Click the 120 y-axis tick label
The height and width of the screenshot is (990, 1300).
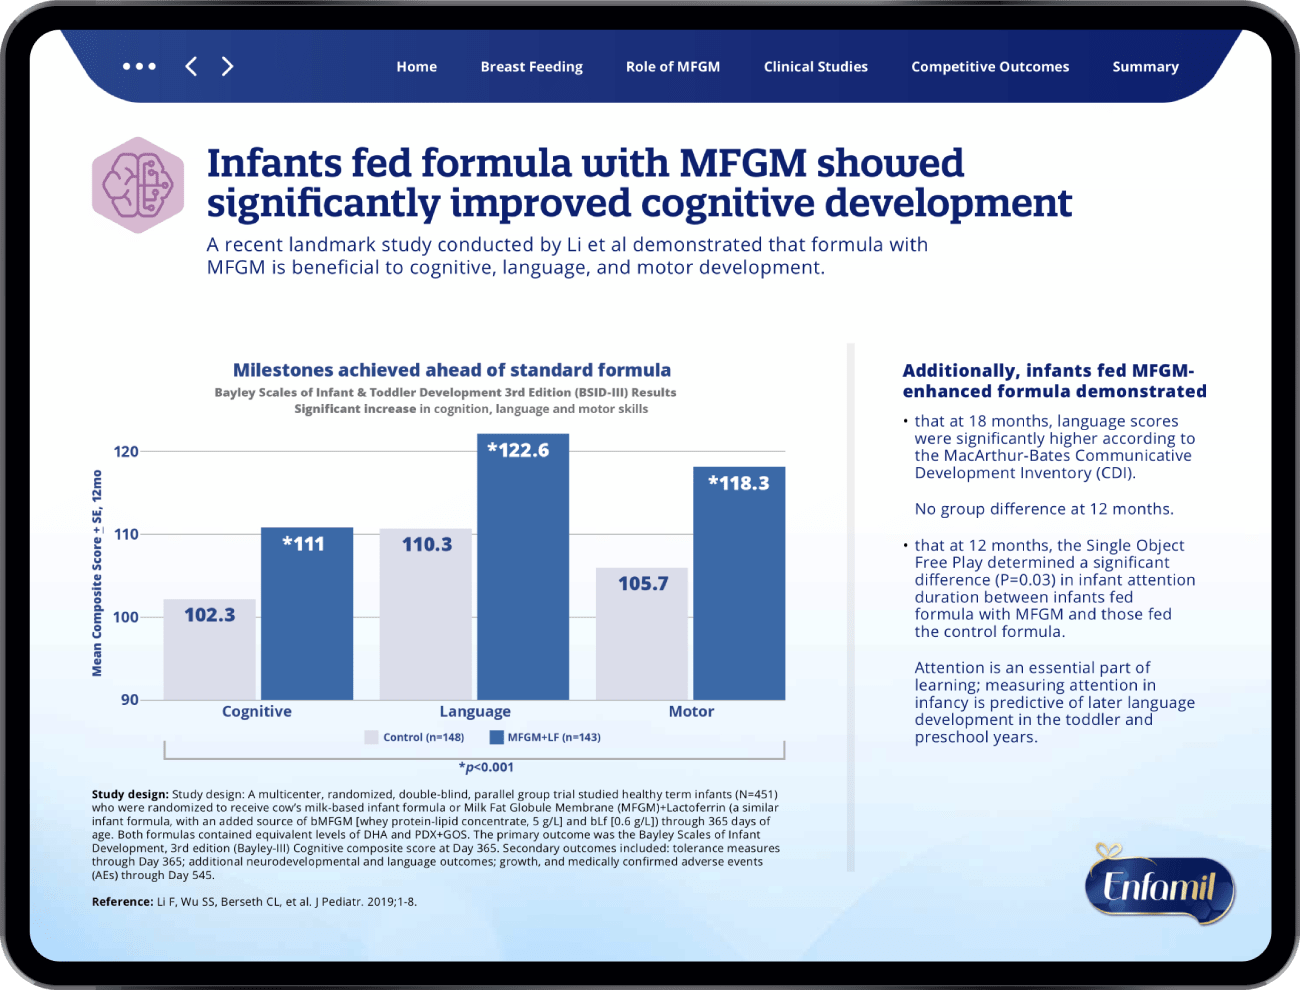(x=126, y=451)
